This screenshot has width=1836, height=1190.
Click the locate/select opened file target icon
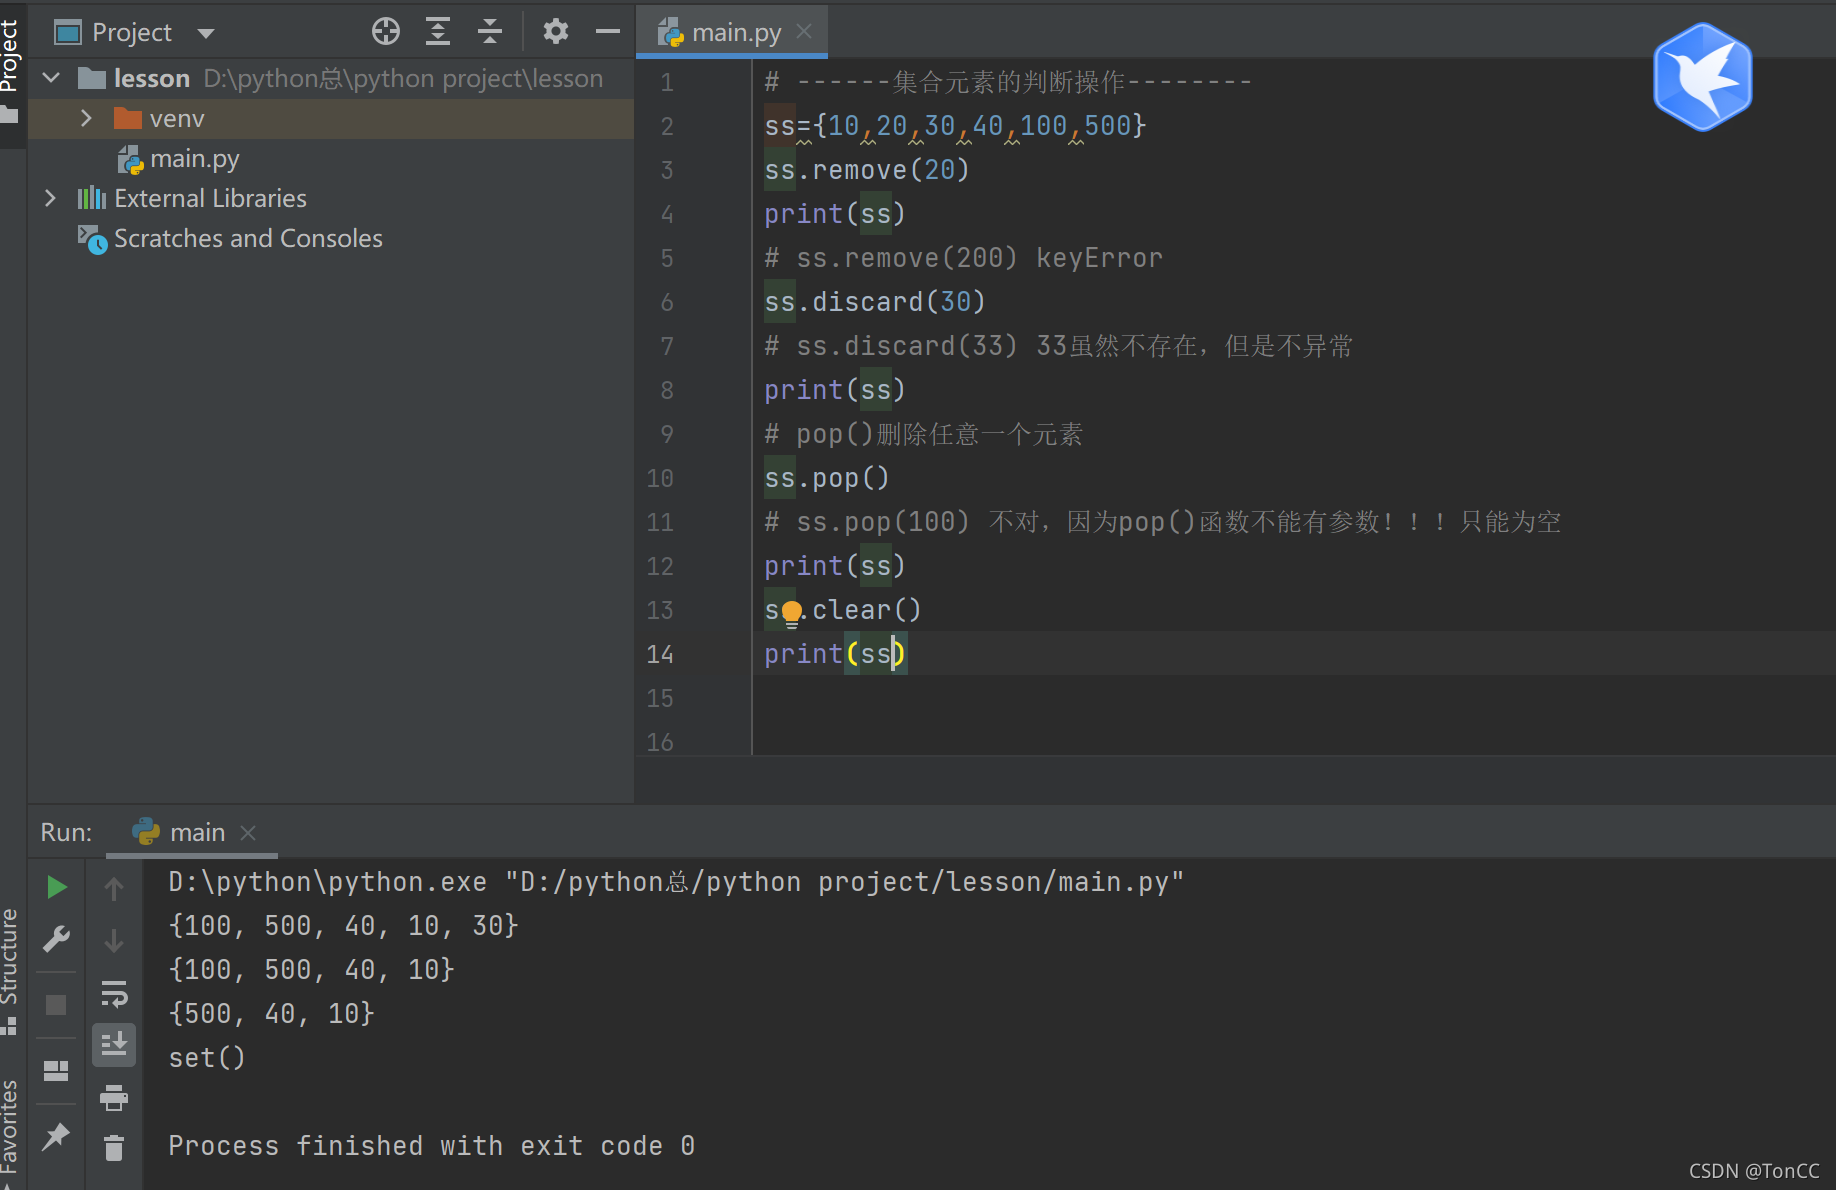coord(386,32)
